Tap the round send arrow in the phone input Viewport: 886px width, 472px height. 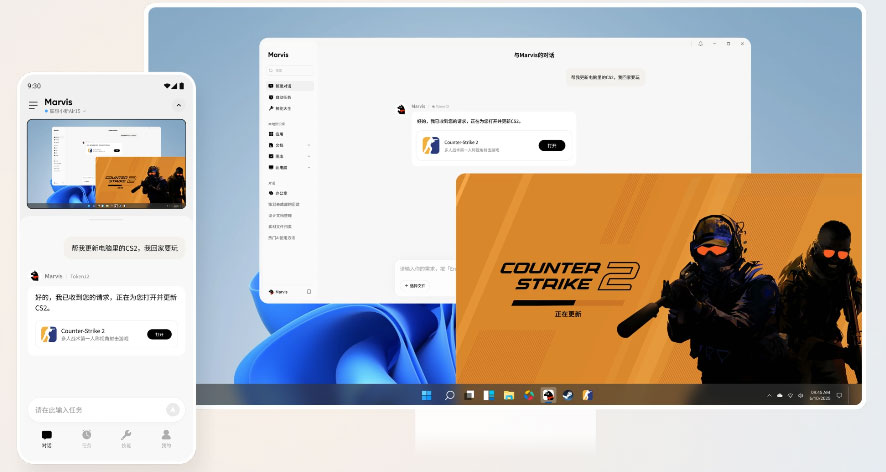173,410
